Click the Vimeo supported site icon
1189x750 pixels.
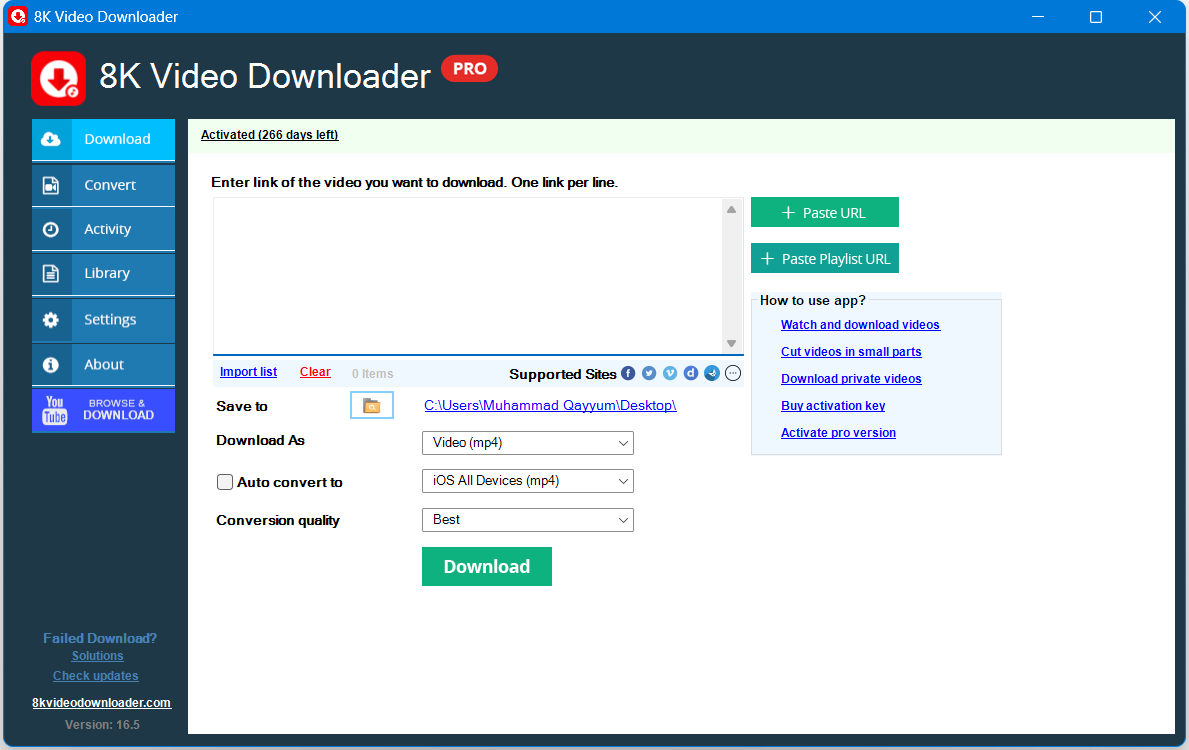(x=670, y=373)
